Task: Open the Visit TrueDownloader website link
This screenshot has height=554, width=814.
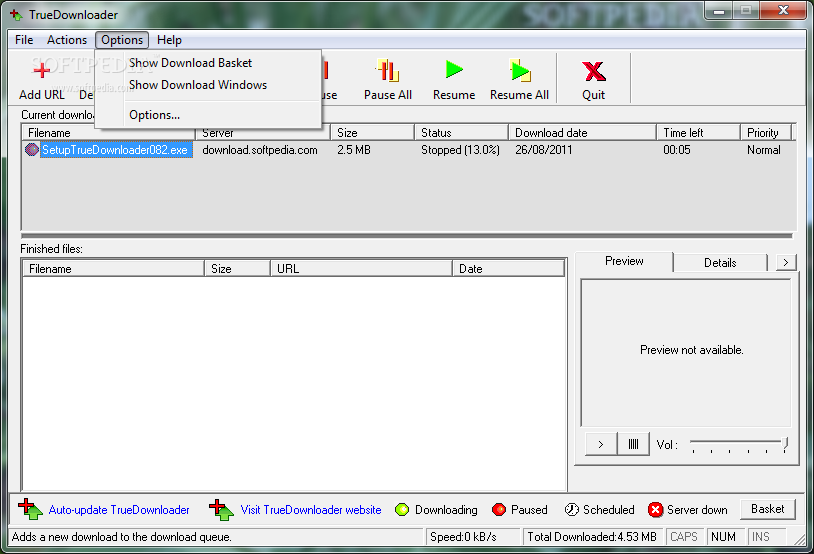Action: click(310, 510)
